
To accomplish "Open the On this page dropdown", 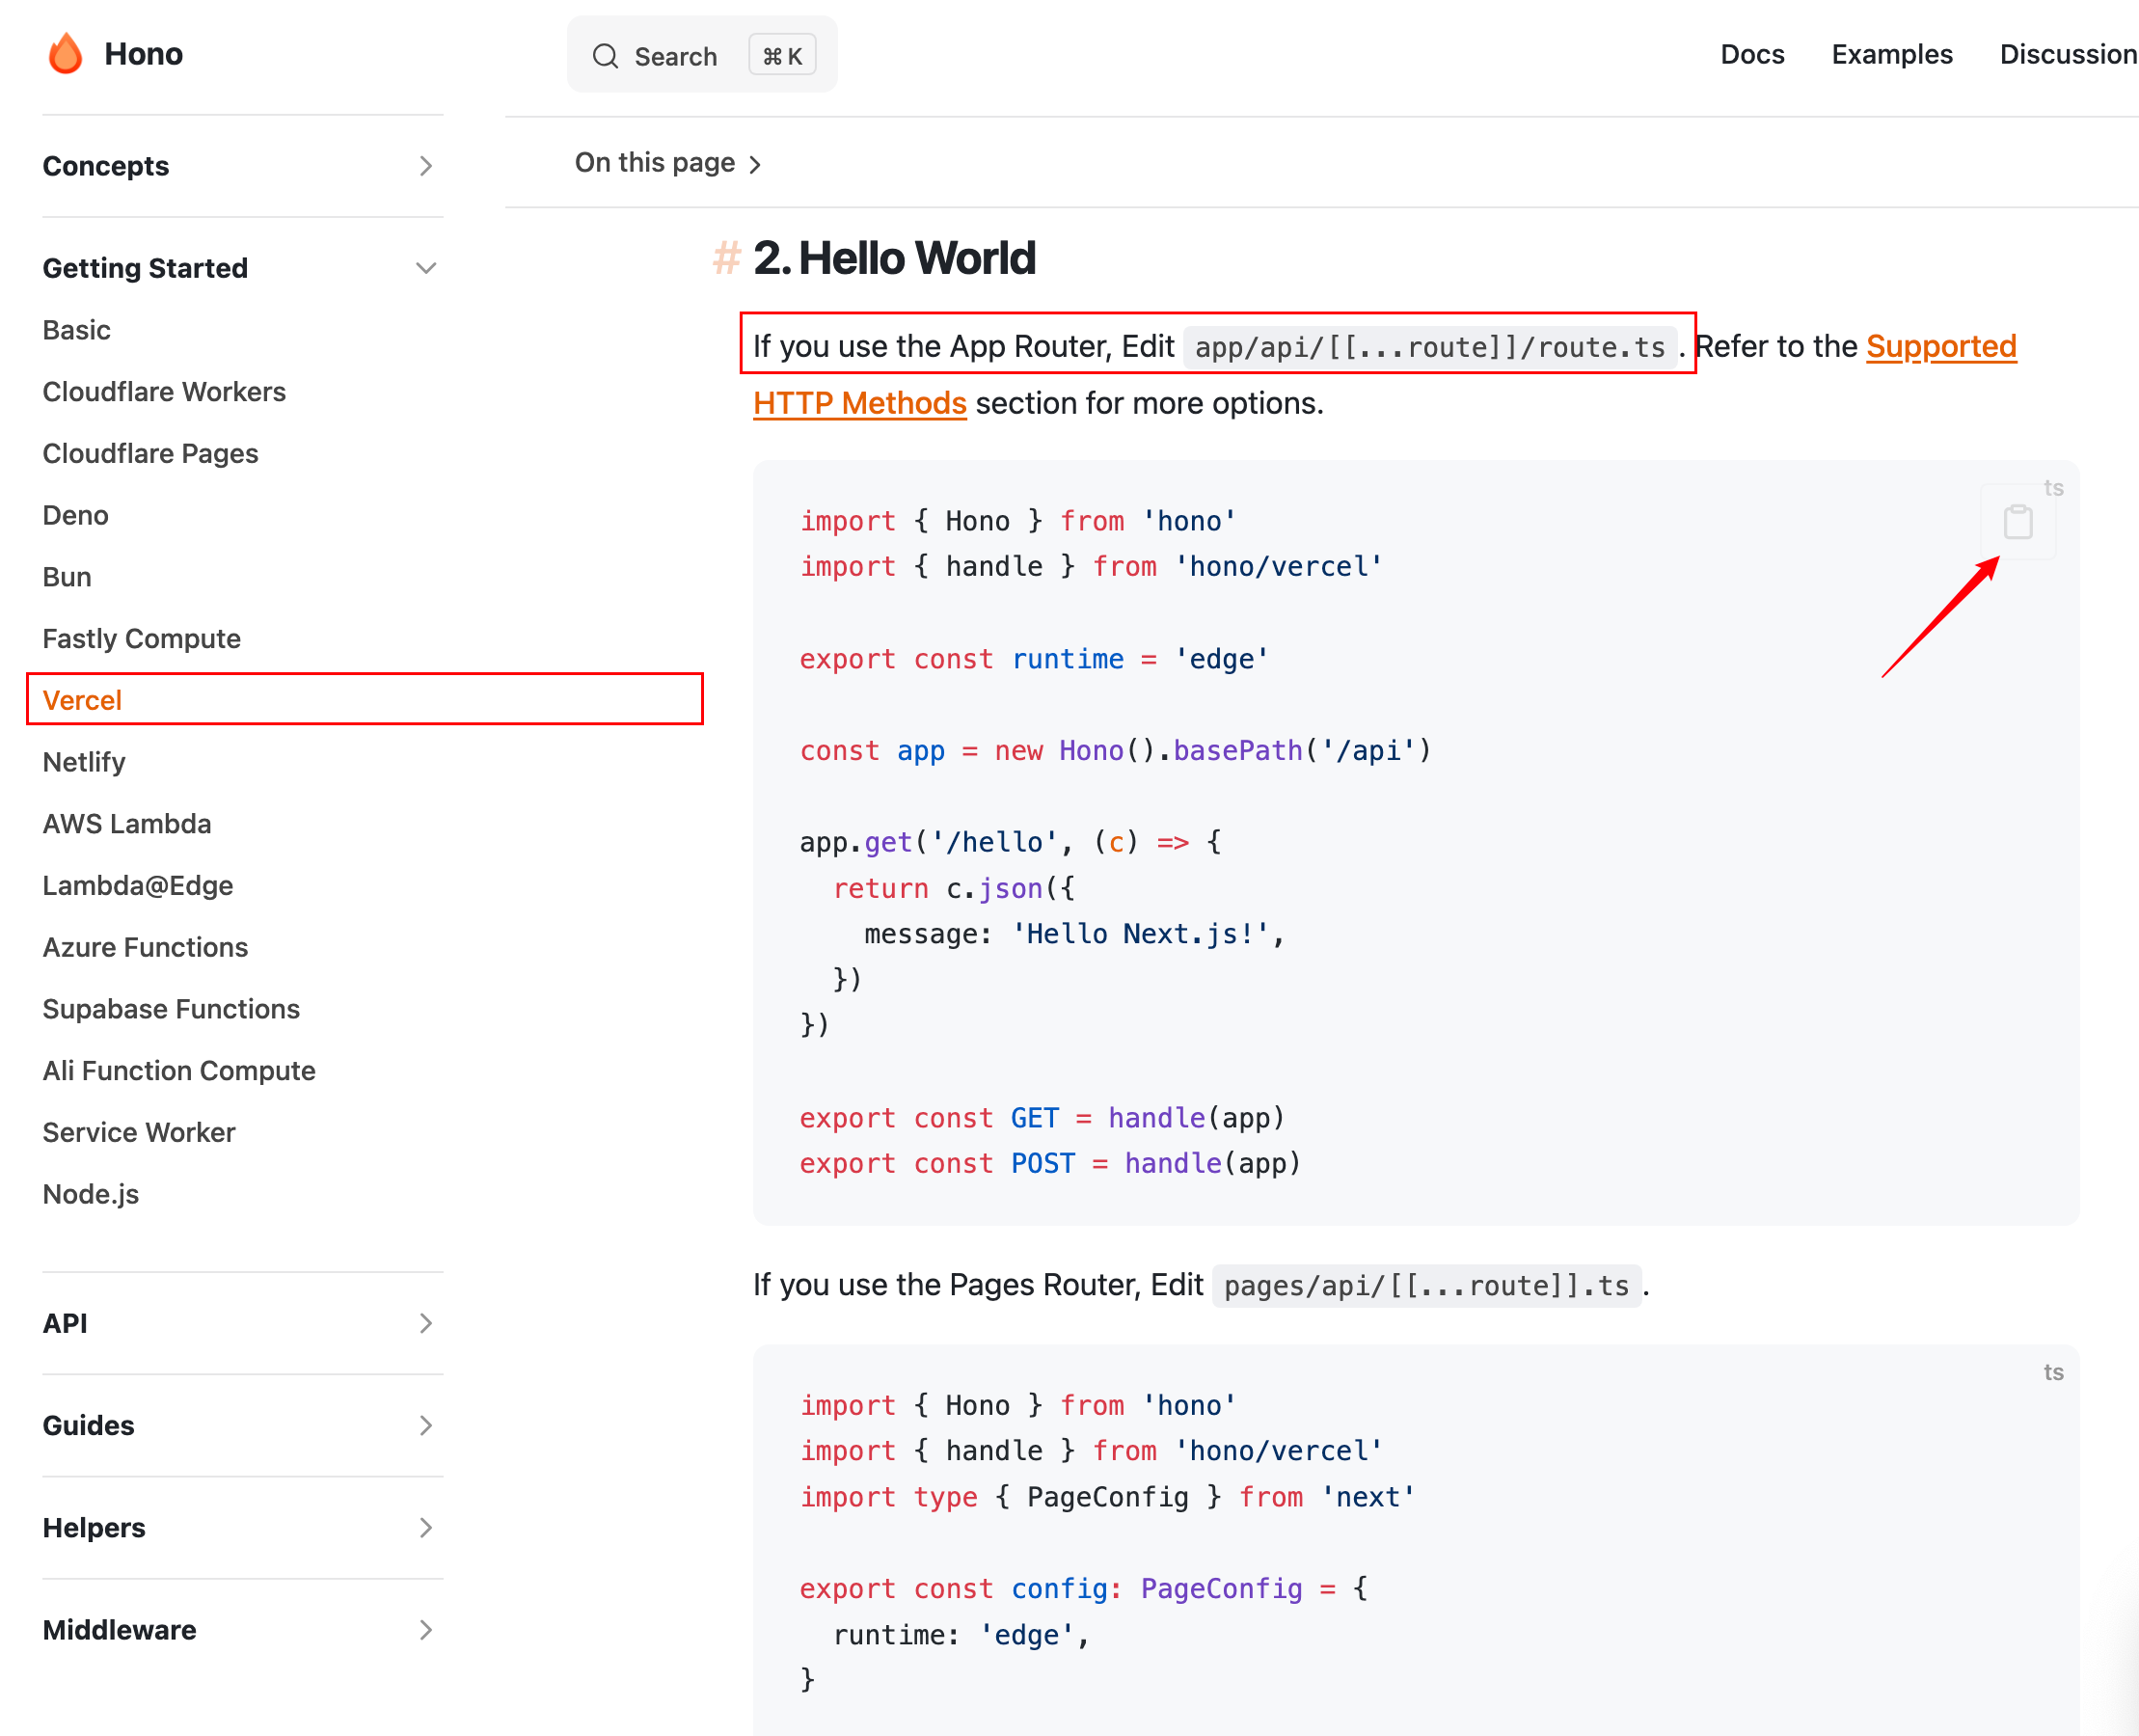I will pyautogui.click(x=667, y=163).
